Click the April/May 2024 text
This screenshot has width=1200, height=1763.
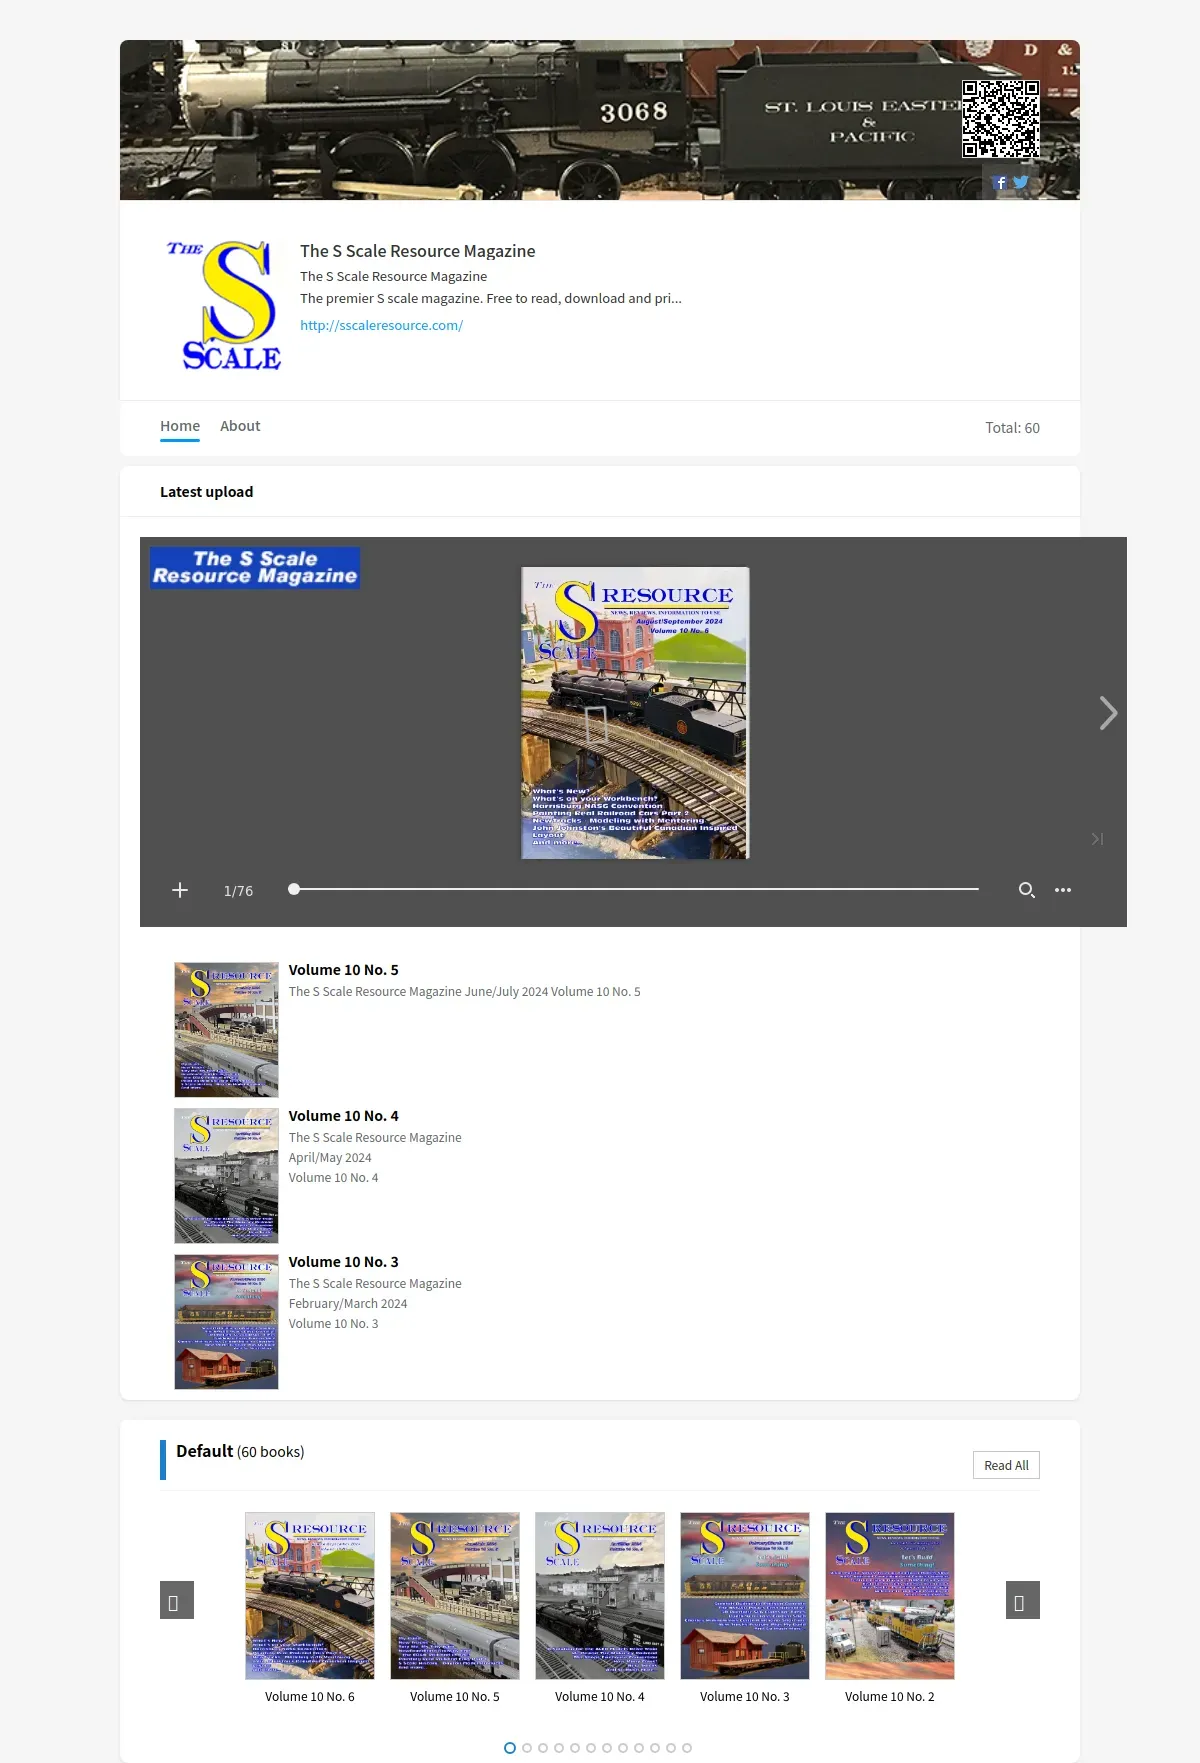[330, 1158]
